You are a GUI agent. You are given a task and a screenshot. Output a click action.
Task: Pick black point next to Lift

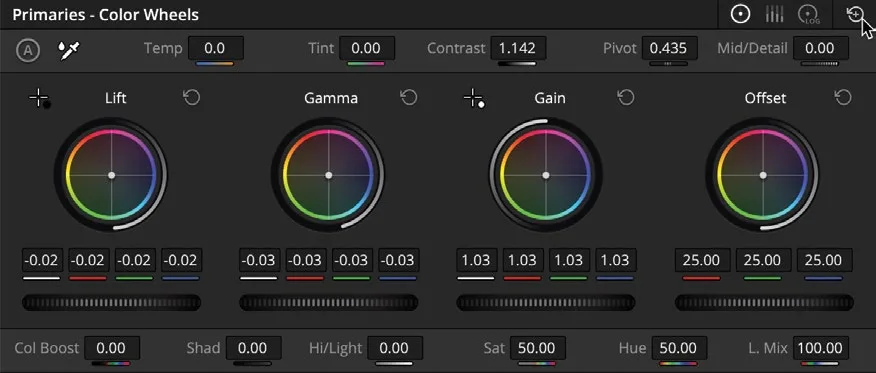40,99
